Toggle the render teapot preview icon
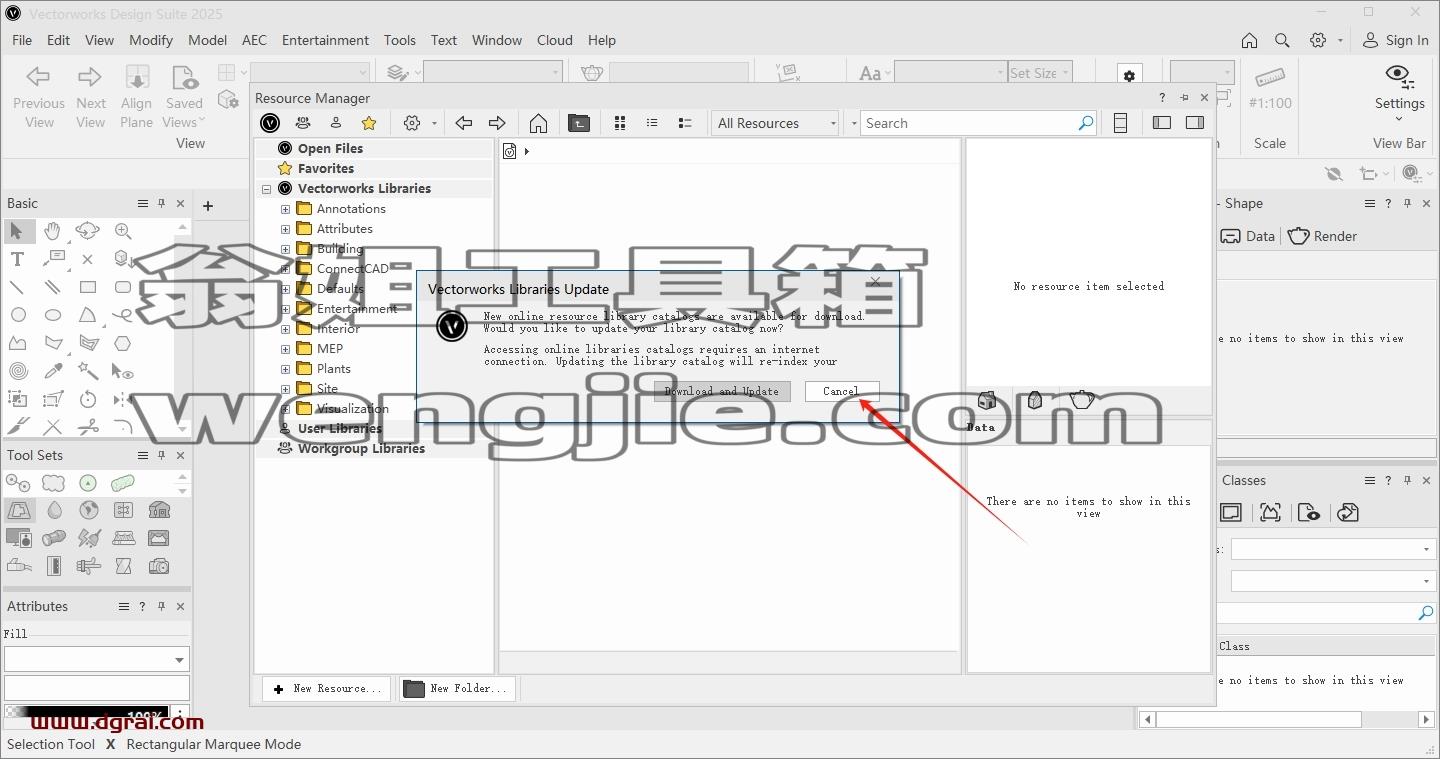 (1081, 400)
